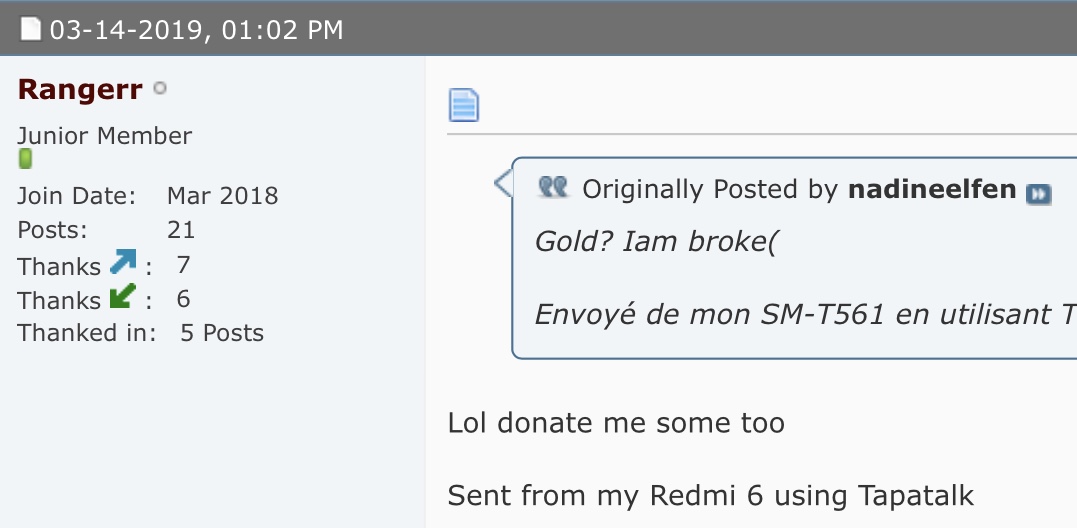
Task: Open the Rangerr username profile link
Action: point(80,89)
